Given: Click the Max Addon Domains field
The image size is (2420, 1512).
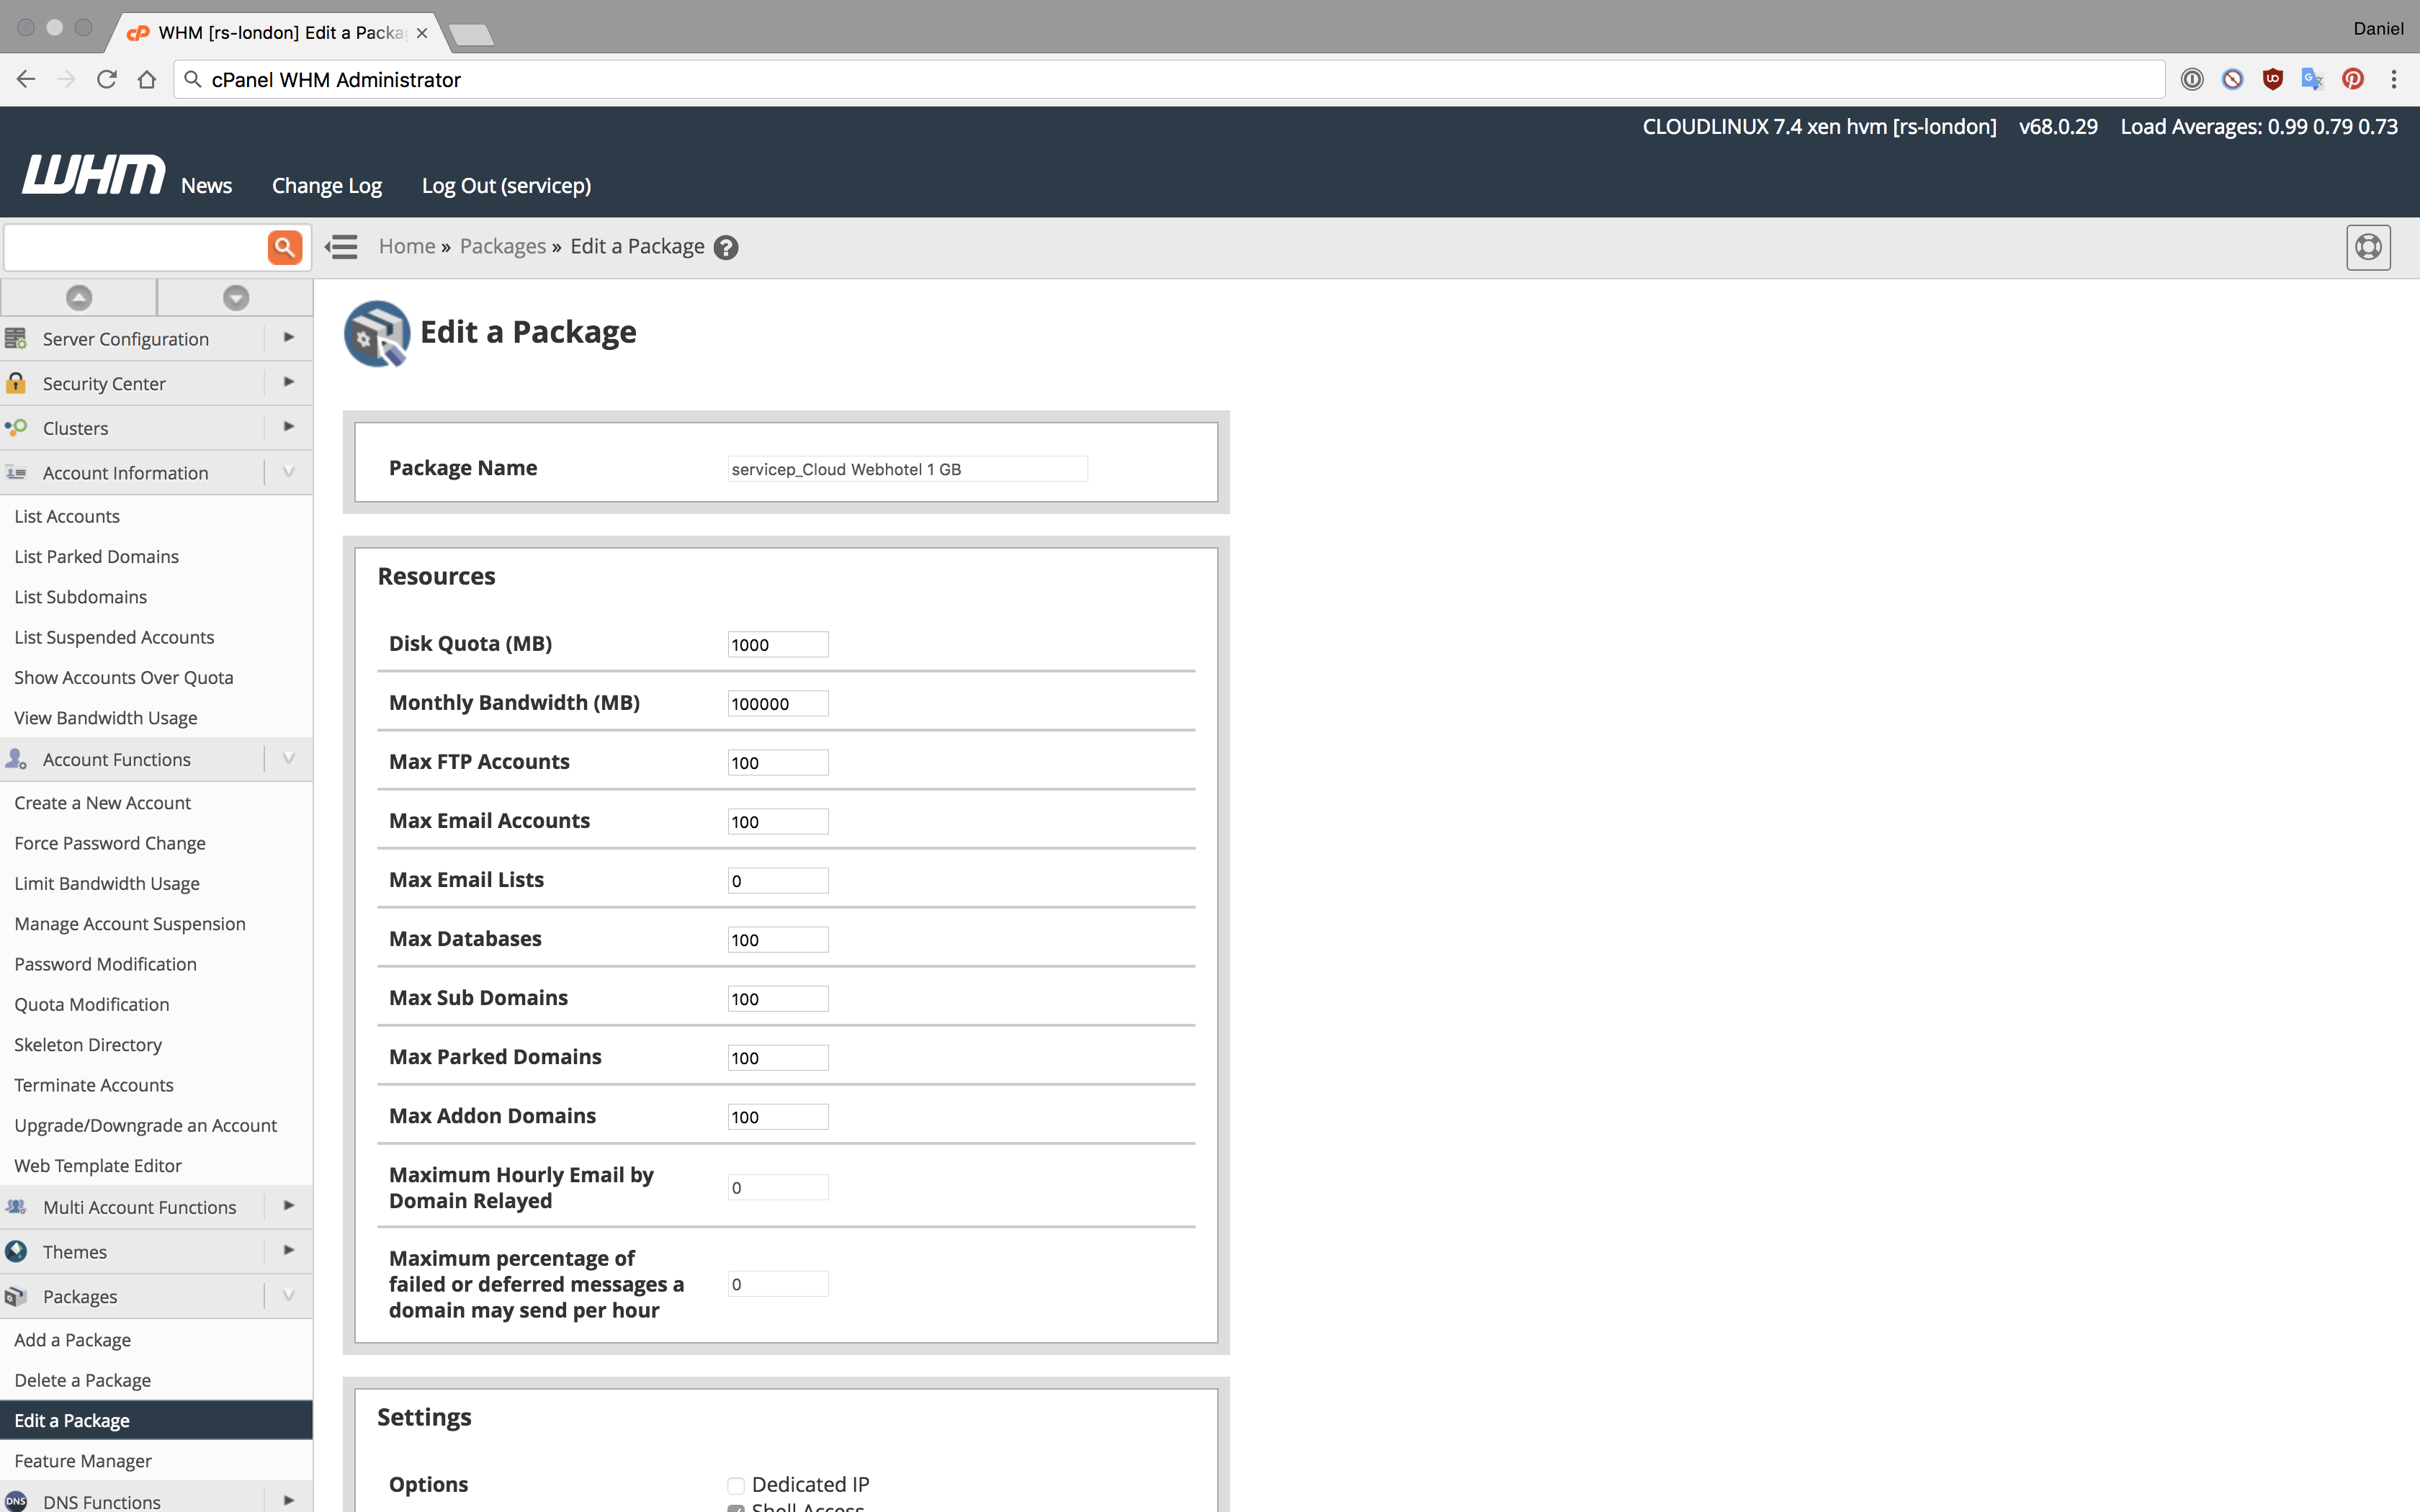Looking at the screenshot, I should [x=778, y=1116].
